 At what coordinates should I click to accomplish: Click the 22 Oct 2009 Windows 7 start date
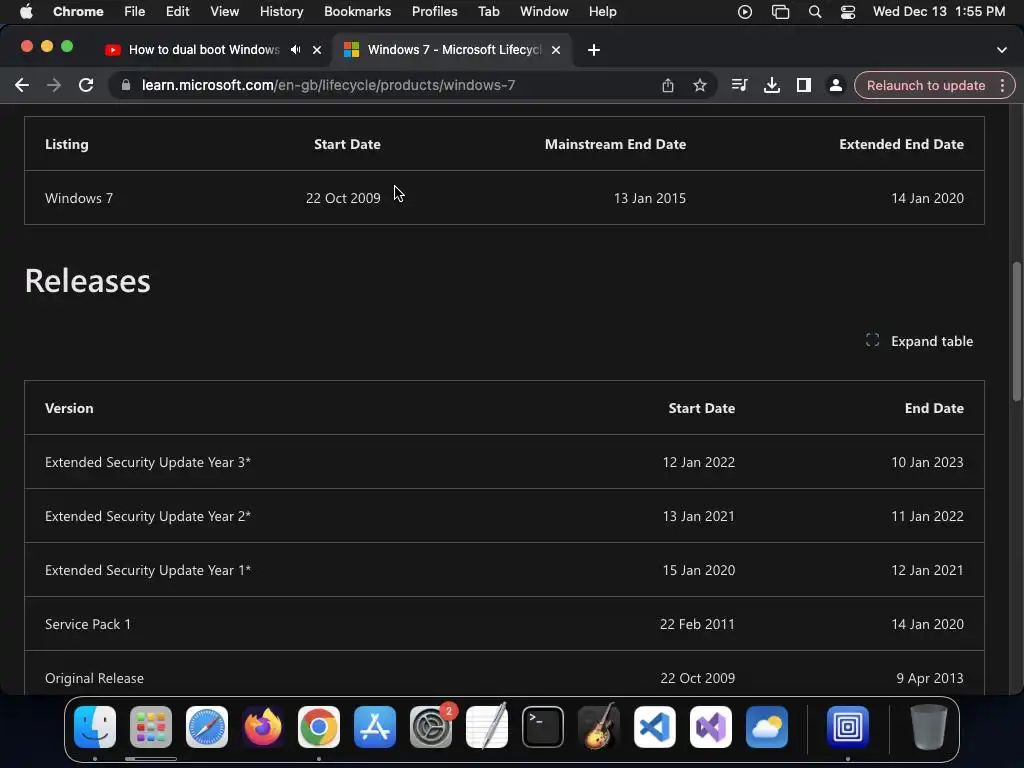pos(343,198)
